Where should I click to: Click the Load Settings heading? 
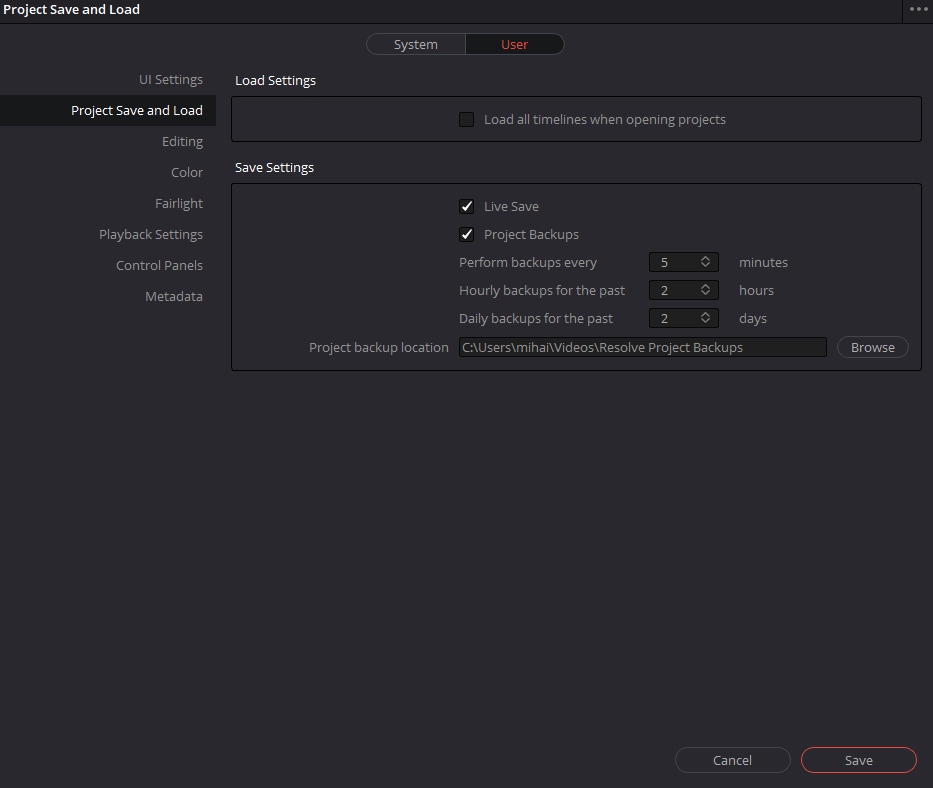click(275, 81)
